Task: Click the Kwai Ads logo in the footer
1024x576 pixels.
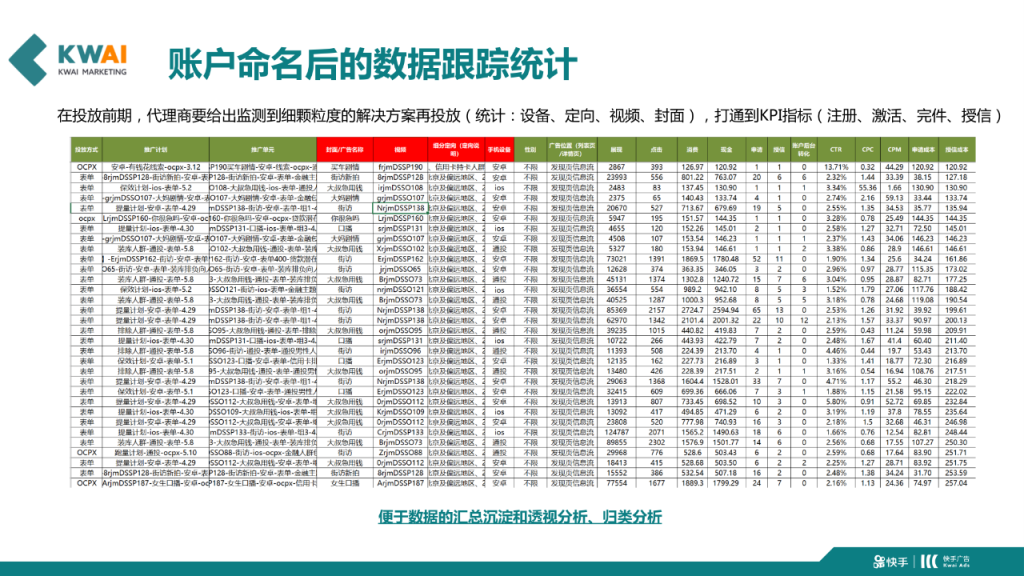Action: (945, 561)
